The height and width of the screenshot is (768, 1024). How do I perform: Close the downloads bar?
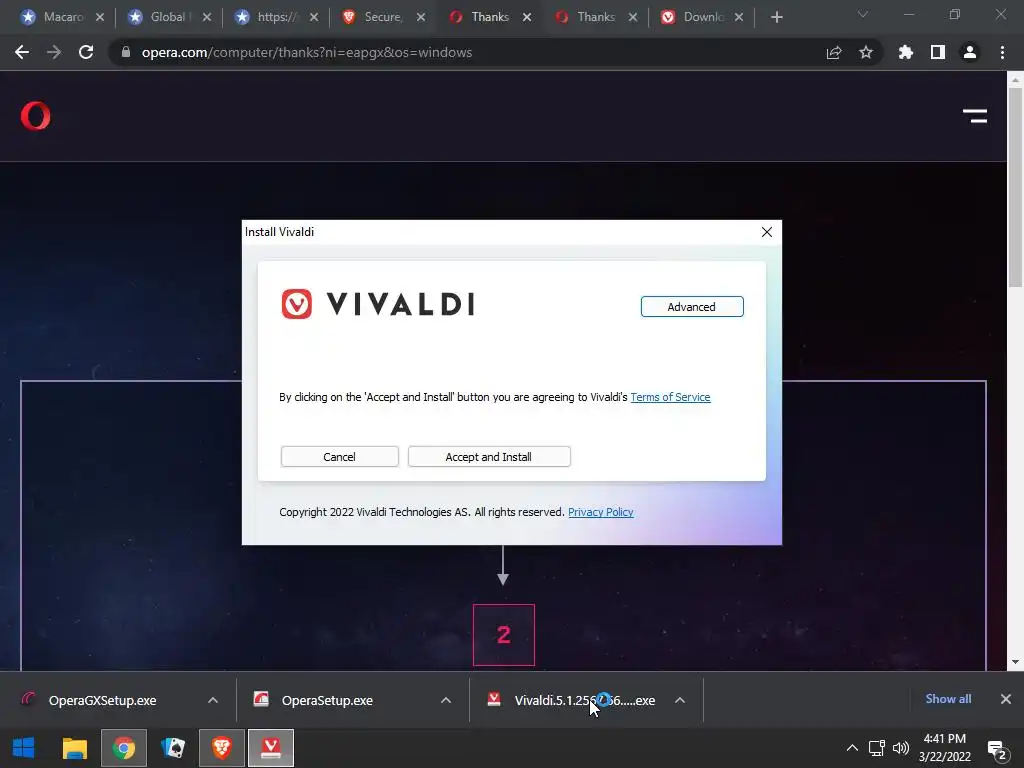pyautogui.click(x=1006, y=699)
